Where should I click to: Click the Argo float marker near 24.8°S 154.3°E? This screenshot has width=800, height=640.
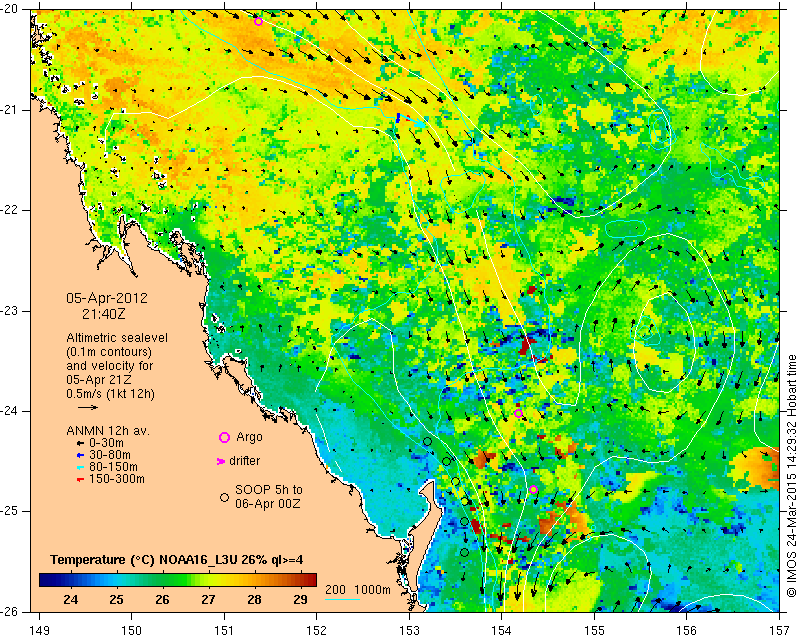tap(533, 489)
